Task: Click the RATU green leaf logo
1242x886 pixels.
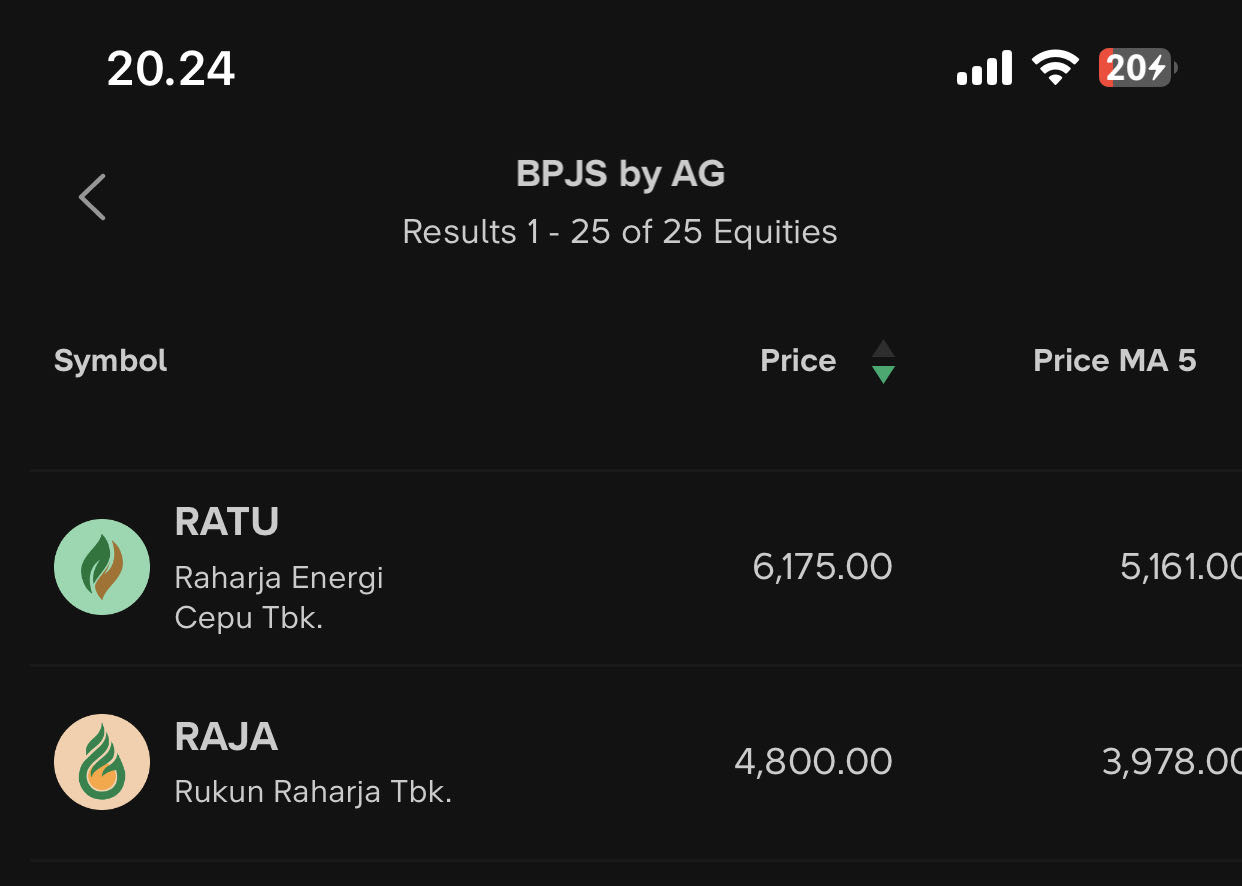Action: coord(102,567)
